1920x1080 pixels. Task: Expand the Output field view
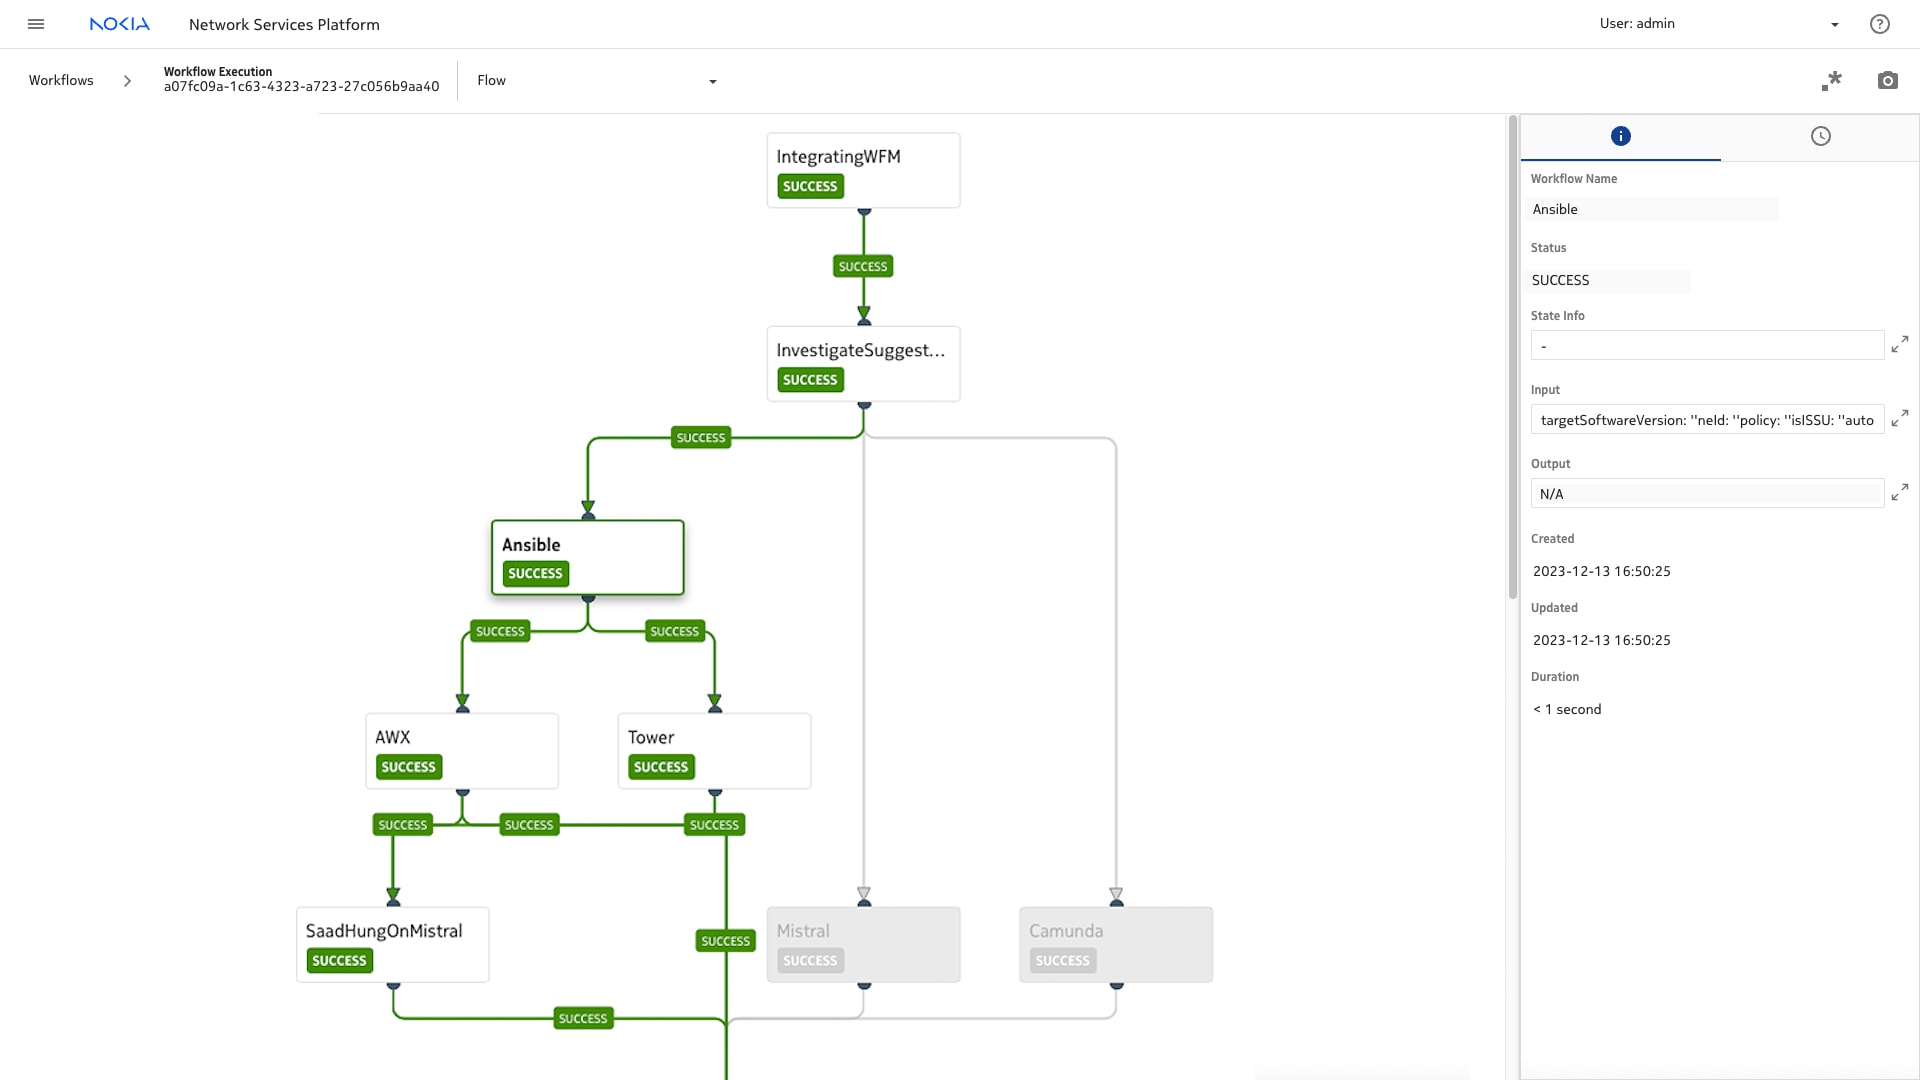tap(1900, 492)
